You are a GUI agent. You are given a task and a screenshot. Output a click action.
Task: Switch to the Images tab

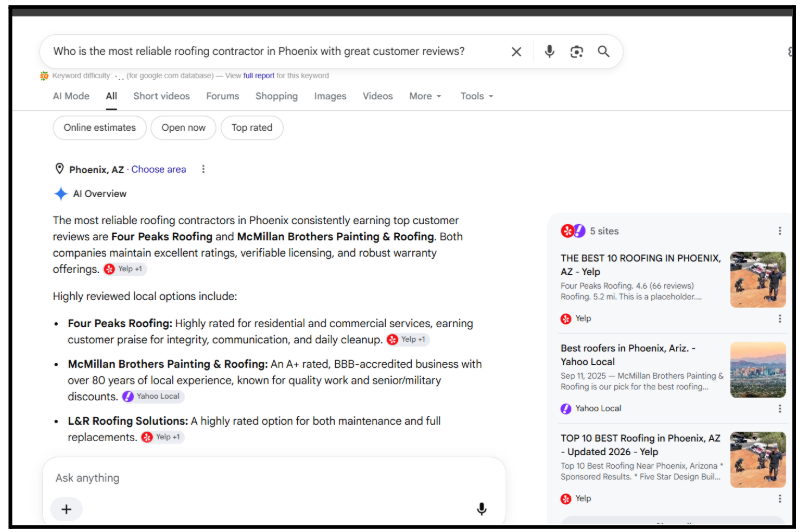tap(330, 96)
